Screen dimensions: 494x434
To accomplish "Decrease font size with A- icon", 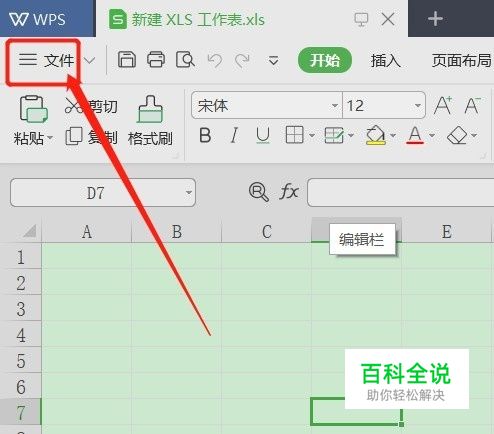I will click(472, 106).
